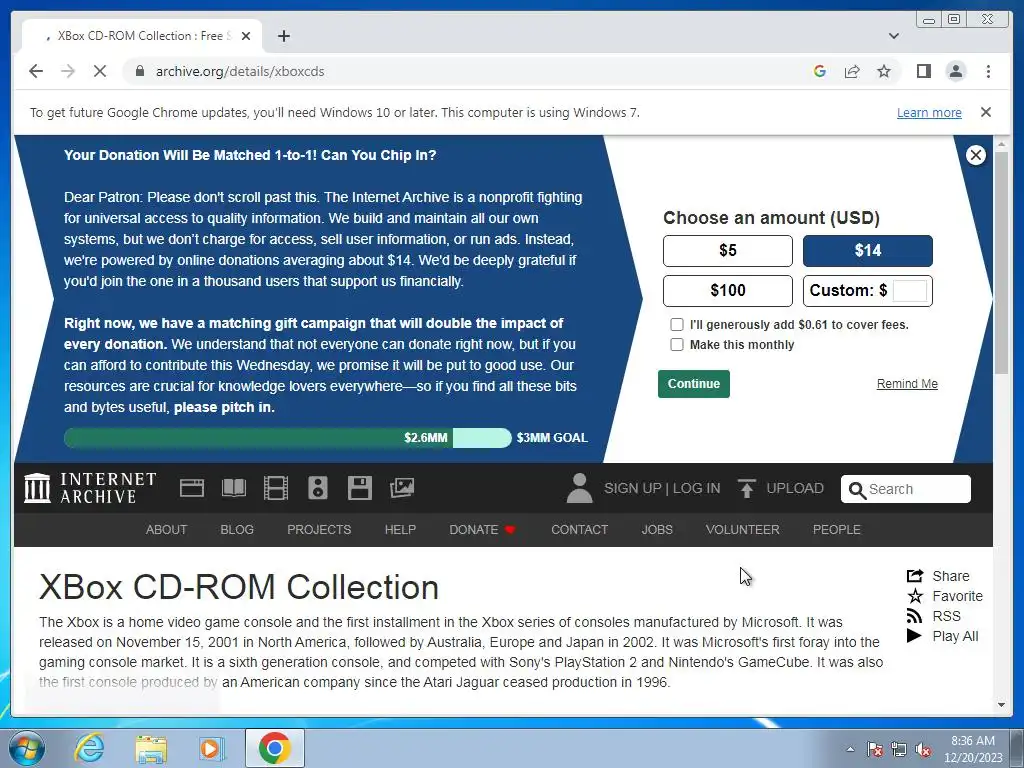Screen dimensions: 1024x768
Task: Open the Audio speaker icon
Action: [x=317, y=488]
